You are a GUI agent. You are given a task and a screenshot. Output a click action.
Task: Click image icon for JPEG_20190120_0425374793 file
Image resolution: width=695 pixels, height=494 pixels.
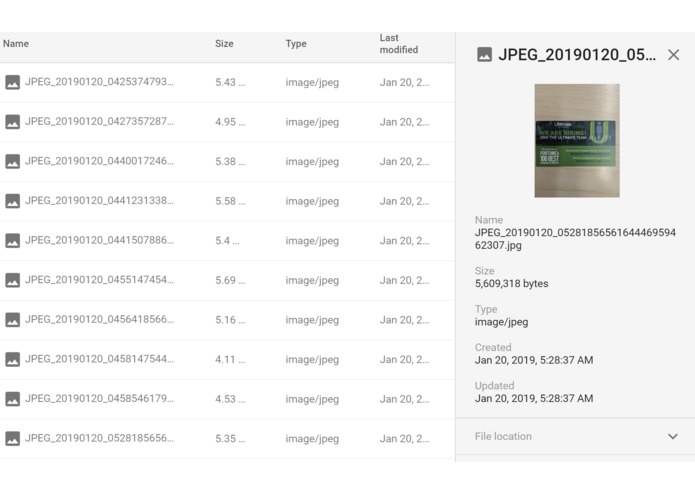(12, 82)
